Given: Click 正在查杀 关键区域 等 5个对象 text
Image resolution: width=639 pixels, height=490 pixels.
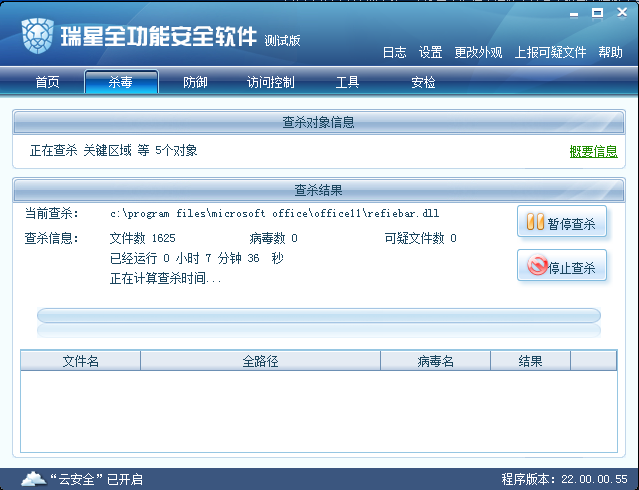Looking at the screenshot, I should (114, 150).
